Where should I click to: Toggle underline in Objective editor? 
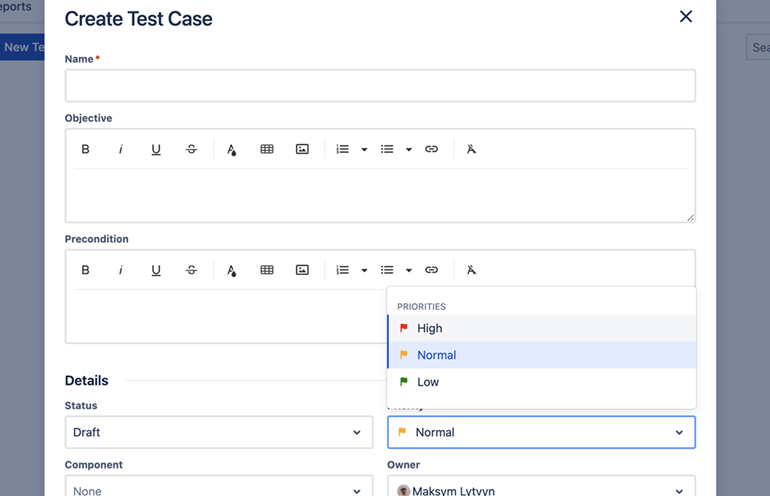tap(156, 149)
